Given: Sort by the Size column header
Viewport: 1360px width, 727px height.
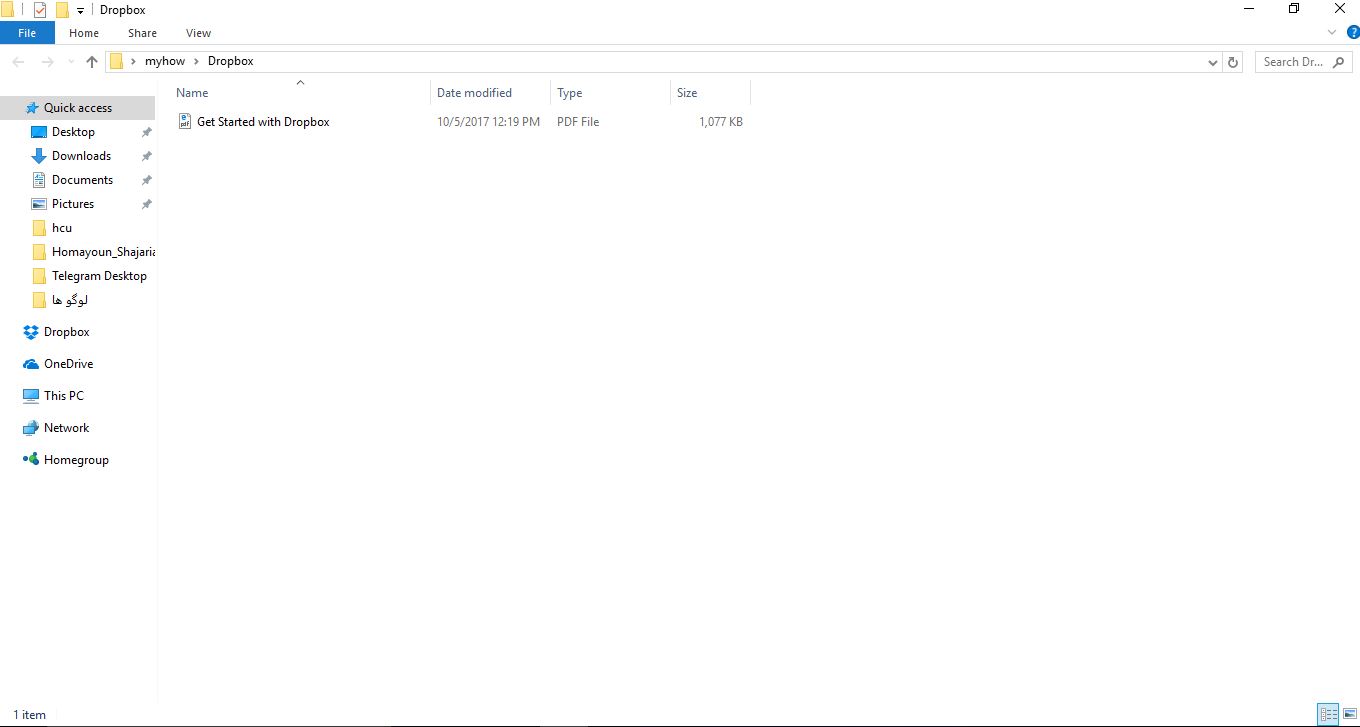Looking at the screenshot, I should click(687, 93).
